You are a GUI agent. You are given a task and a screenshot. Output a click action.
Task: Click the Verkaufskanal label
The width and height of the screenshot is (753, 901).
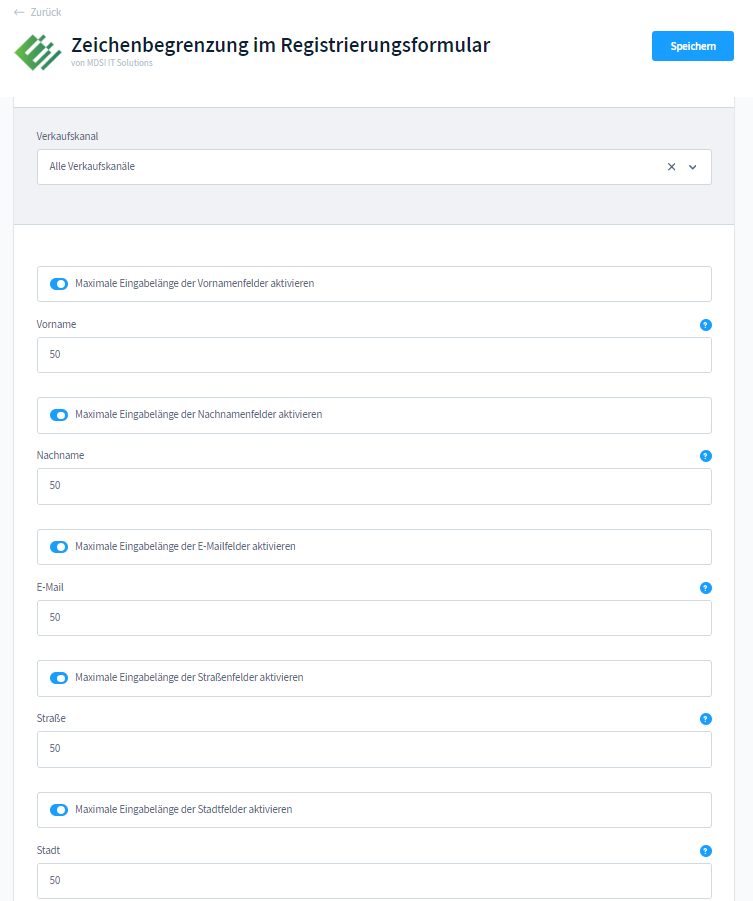pos(67,136)
